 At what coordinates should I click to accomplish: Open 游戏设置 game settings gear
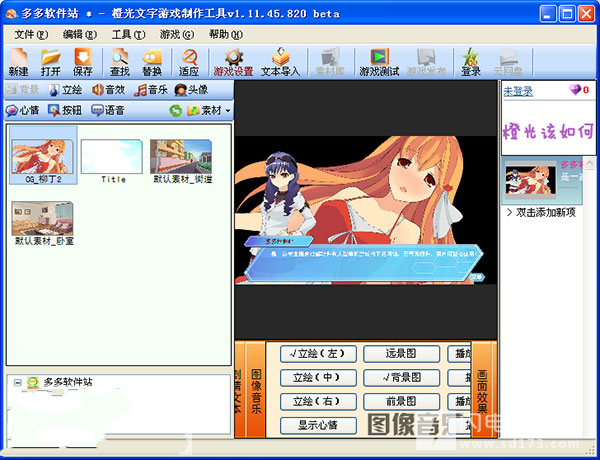coord(233,62)
